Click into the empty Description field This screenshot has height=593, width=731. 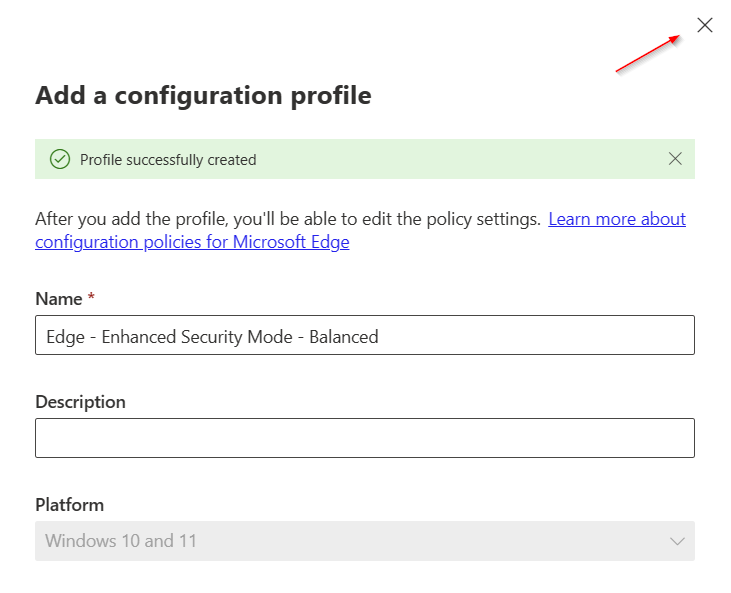[x=364, y=438]
